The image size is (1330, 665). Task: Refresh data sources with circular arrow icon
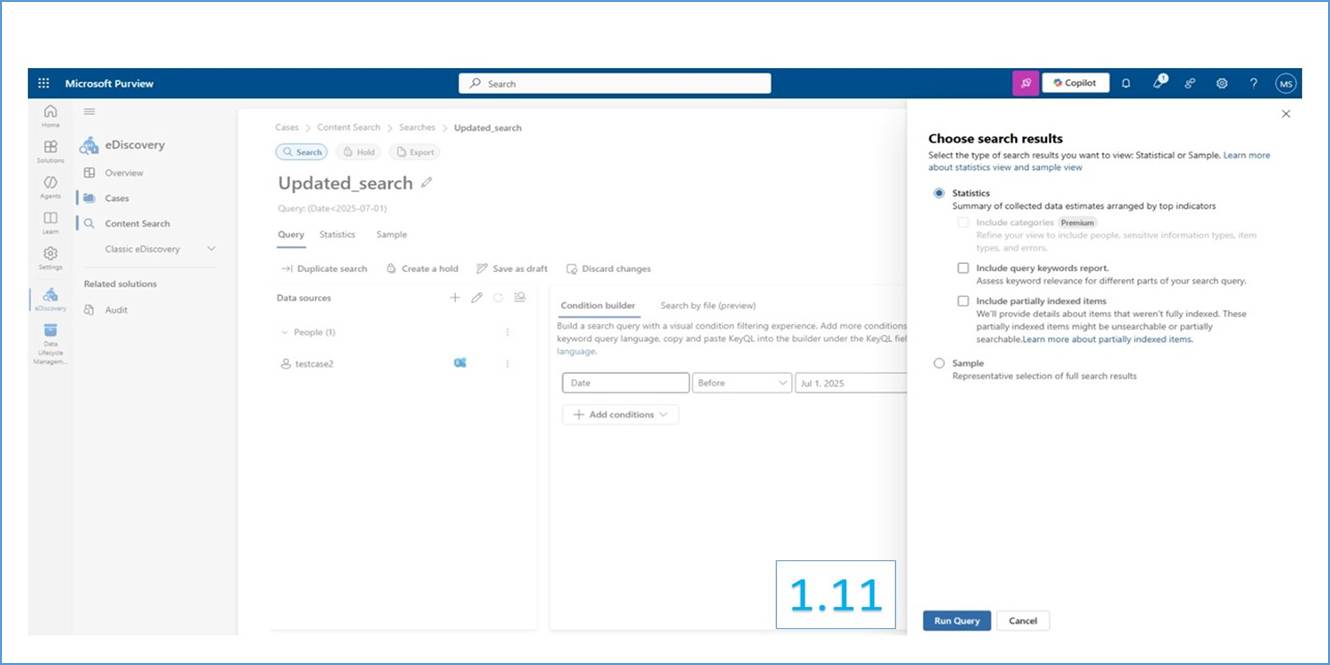click(x=498, y=298)
